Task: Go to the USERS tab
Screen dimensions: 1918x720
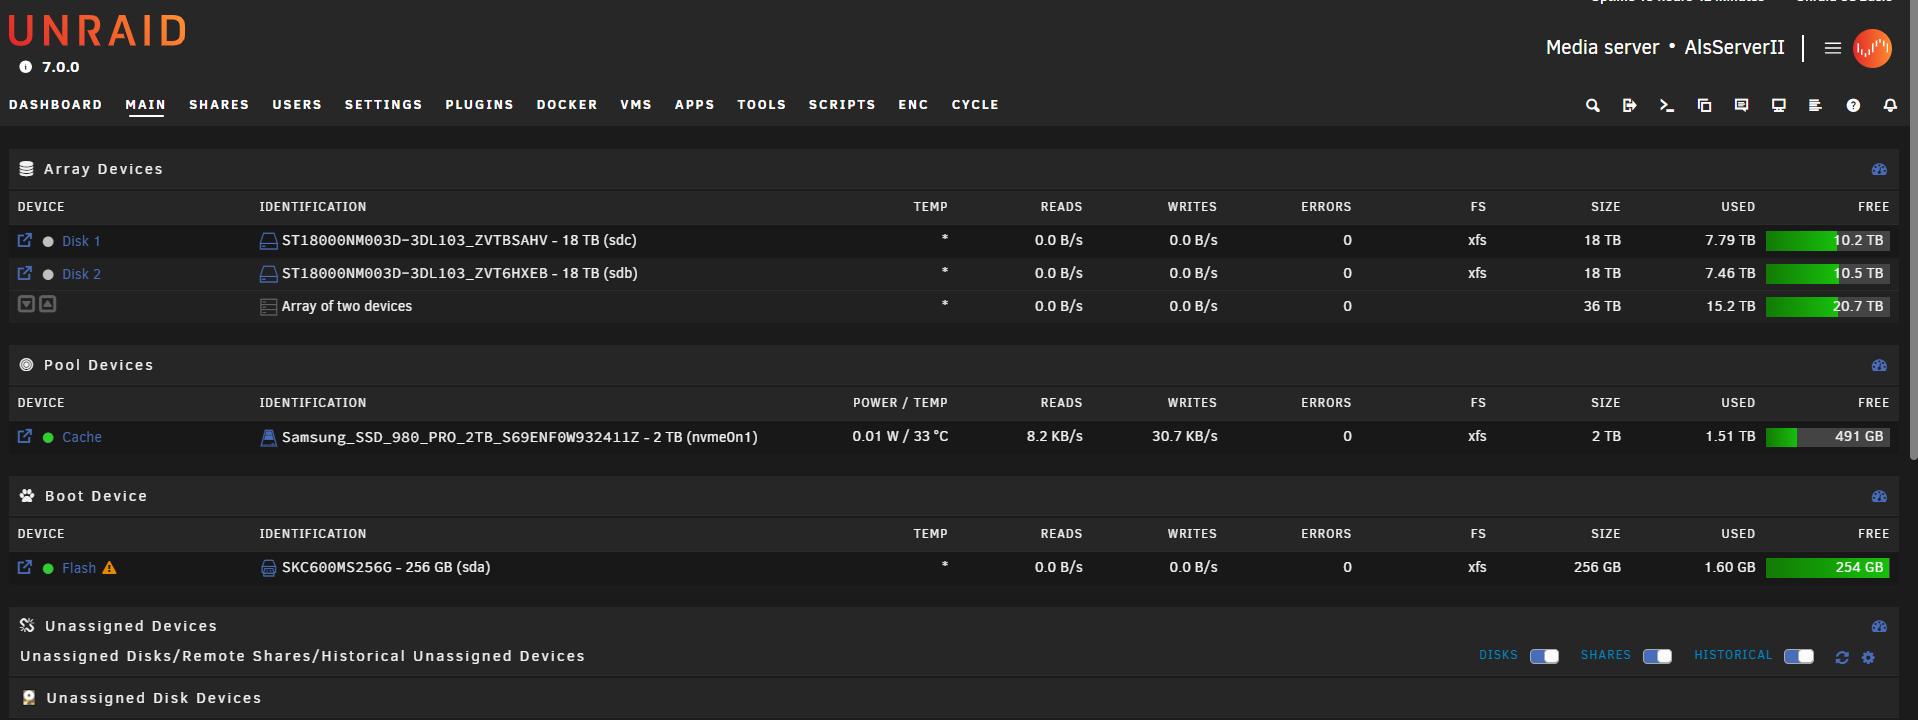Action: (x=297, y=104)
